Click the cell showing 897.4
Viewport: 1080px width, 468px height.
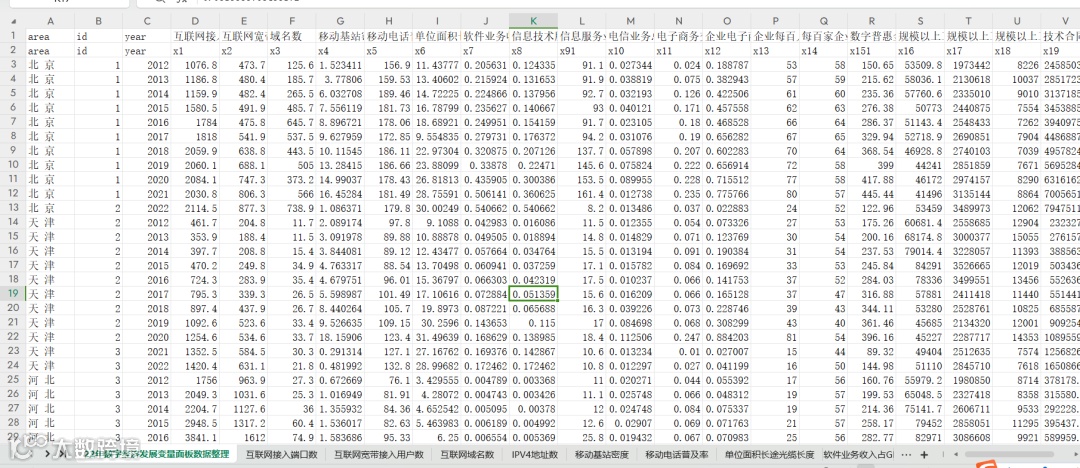pyautogui.click(x=196, y=307)
